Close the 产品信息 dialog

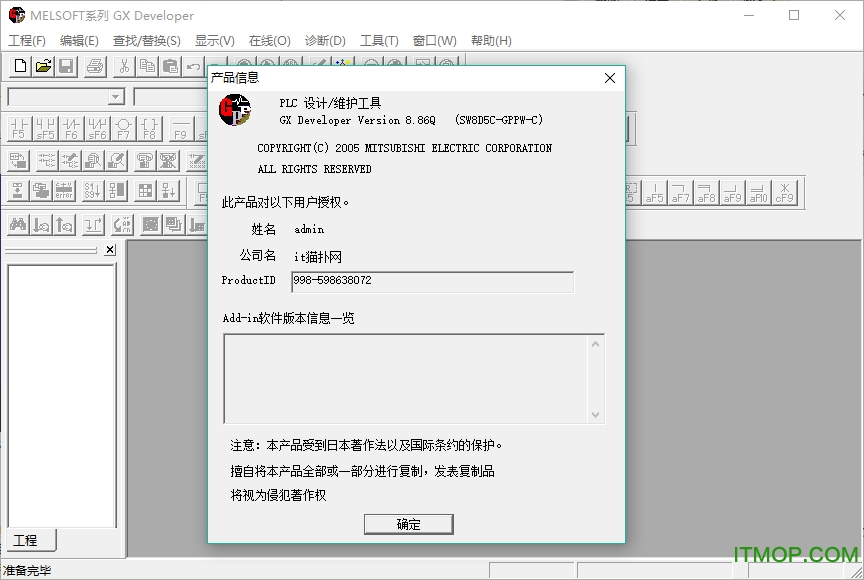coord(609,78)
